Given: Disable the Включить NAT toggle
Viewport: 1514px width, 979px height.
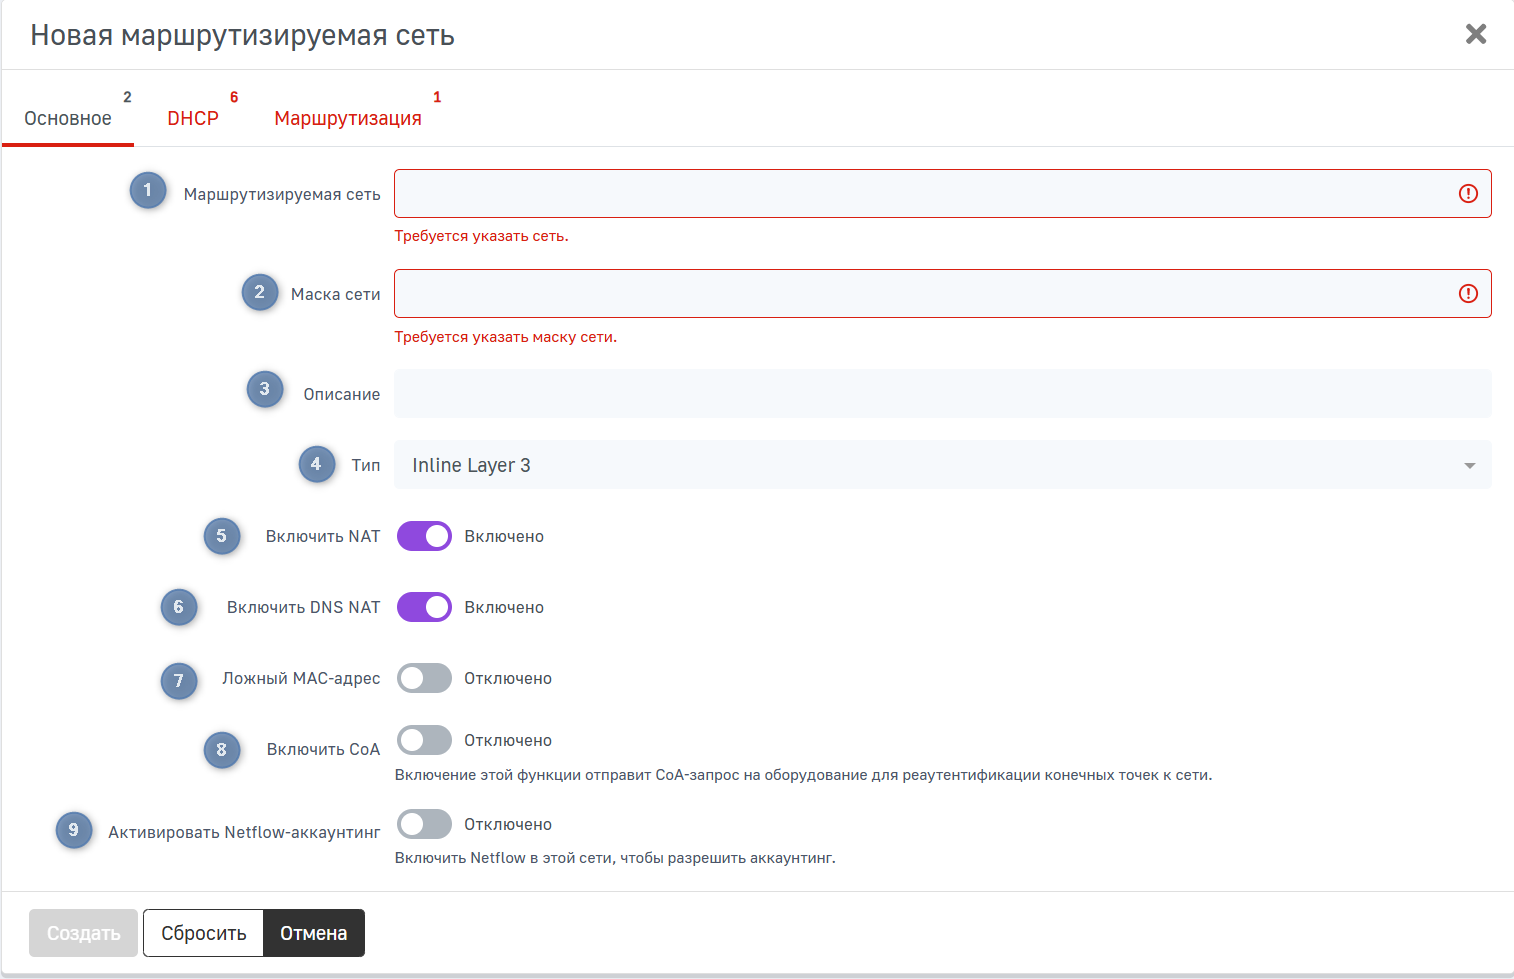Looking at the screenshot, I should pos(424,536).
